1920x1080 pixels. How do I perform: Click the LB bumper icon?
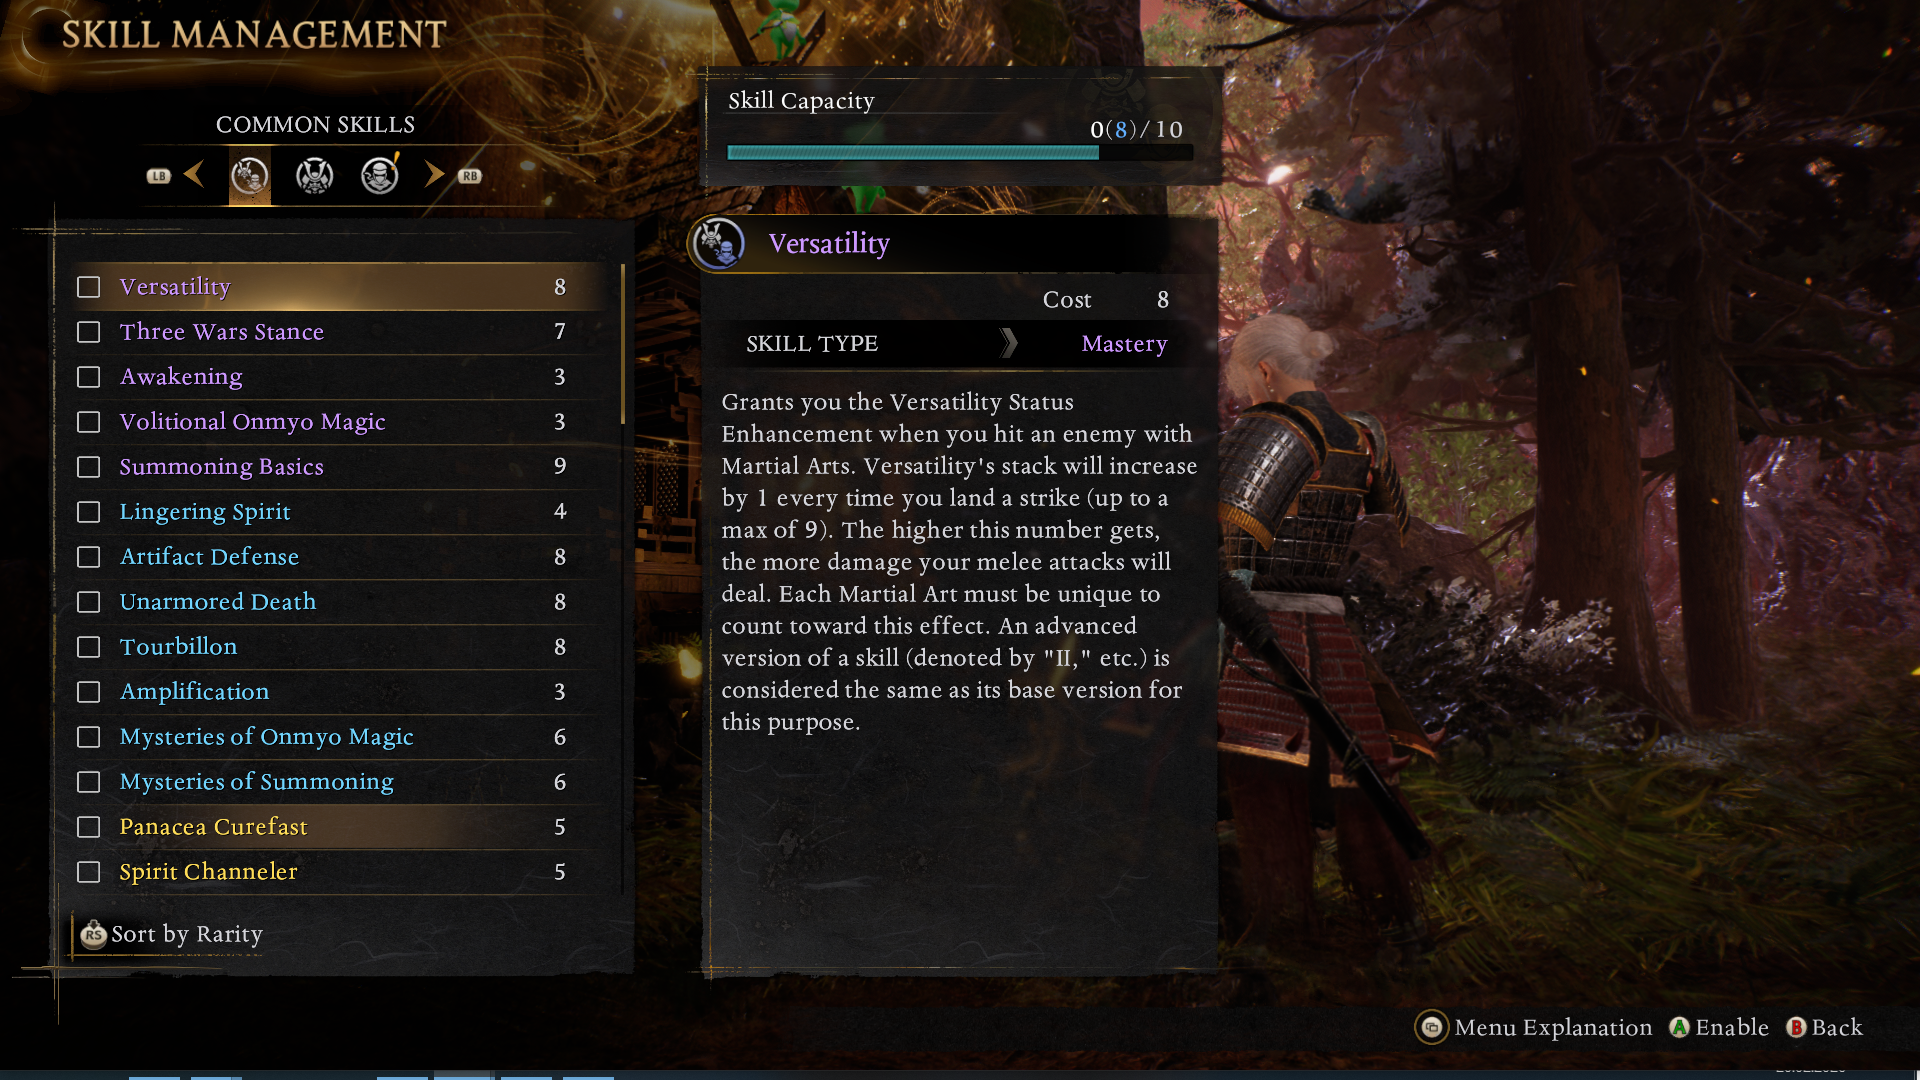point(159,176)
